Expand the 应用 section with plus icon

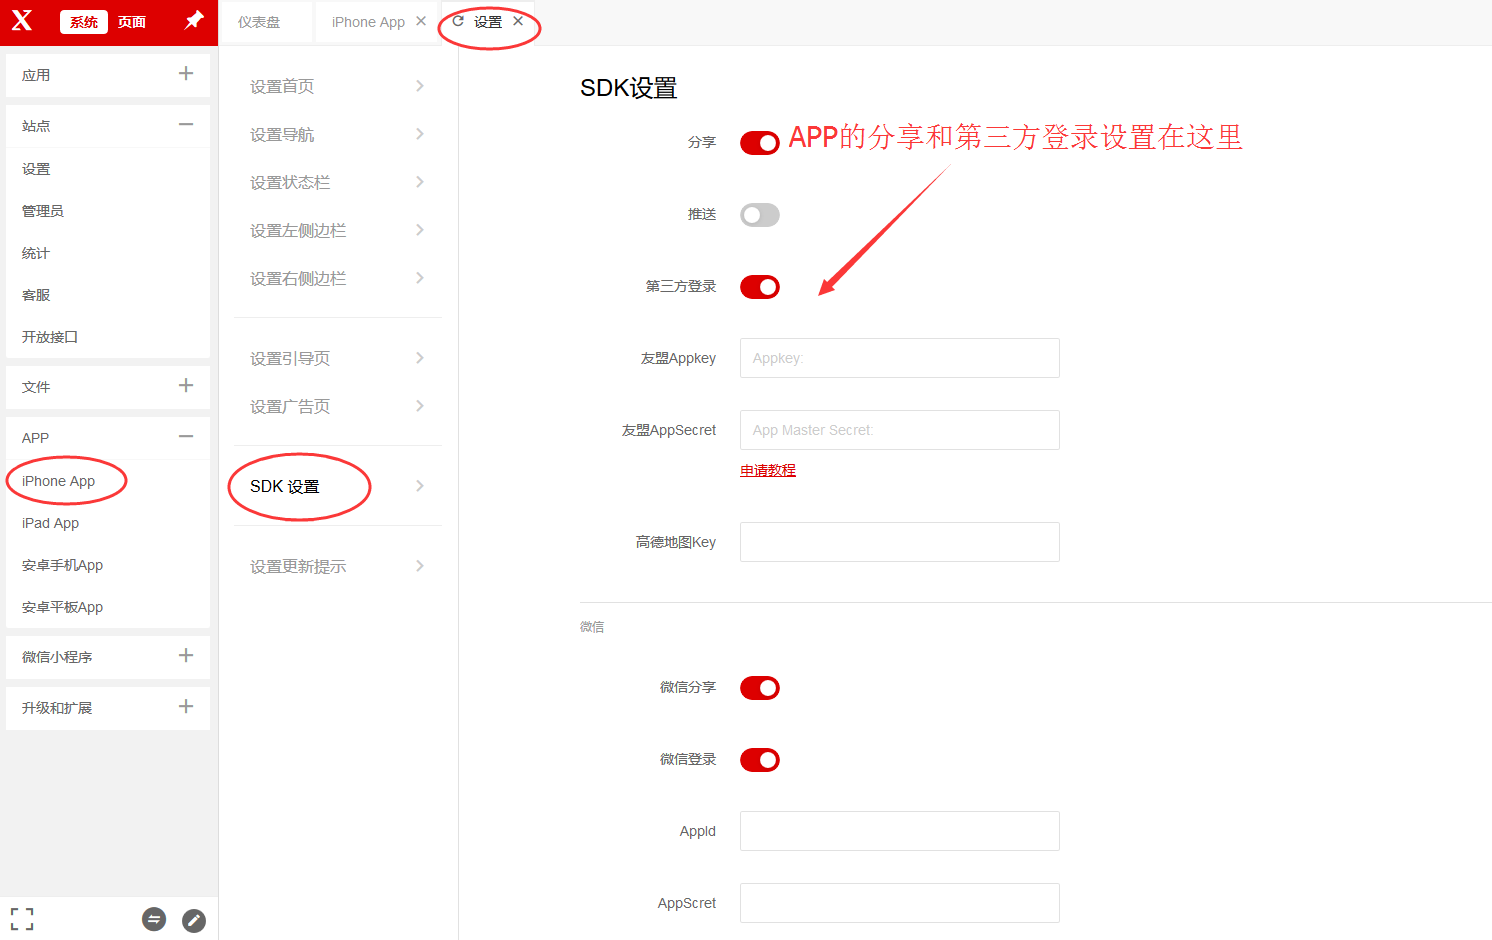click(185, 74)
